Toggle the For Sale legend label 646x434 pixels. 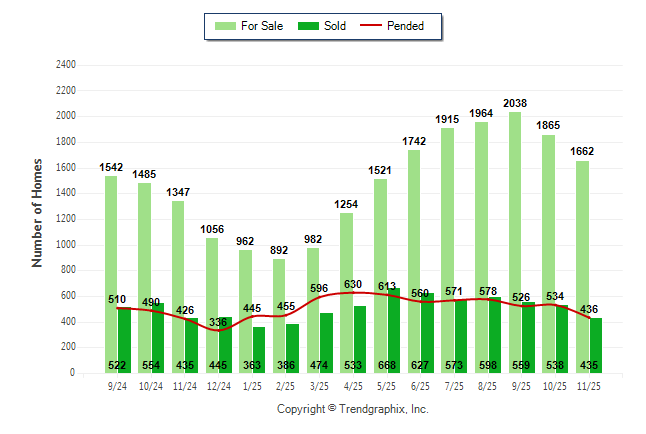click(x=262, y=26)
